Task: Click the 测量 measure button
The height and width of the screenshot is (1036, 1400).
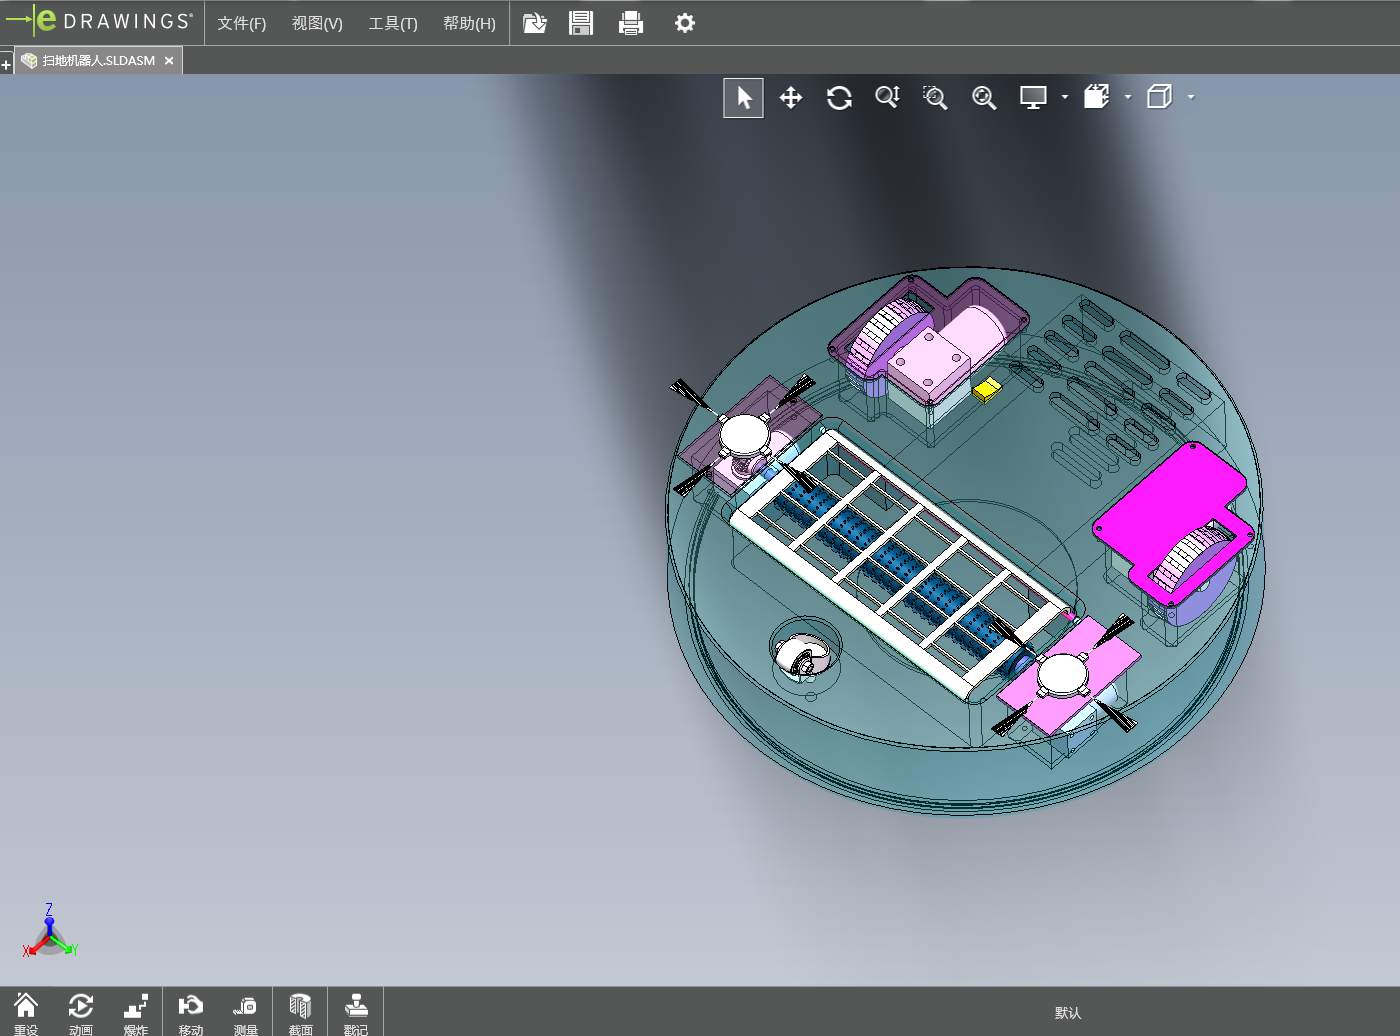Action: [246, 1012]
